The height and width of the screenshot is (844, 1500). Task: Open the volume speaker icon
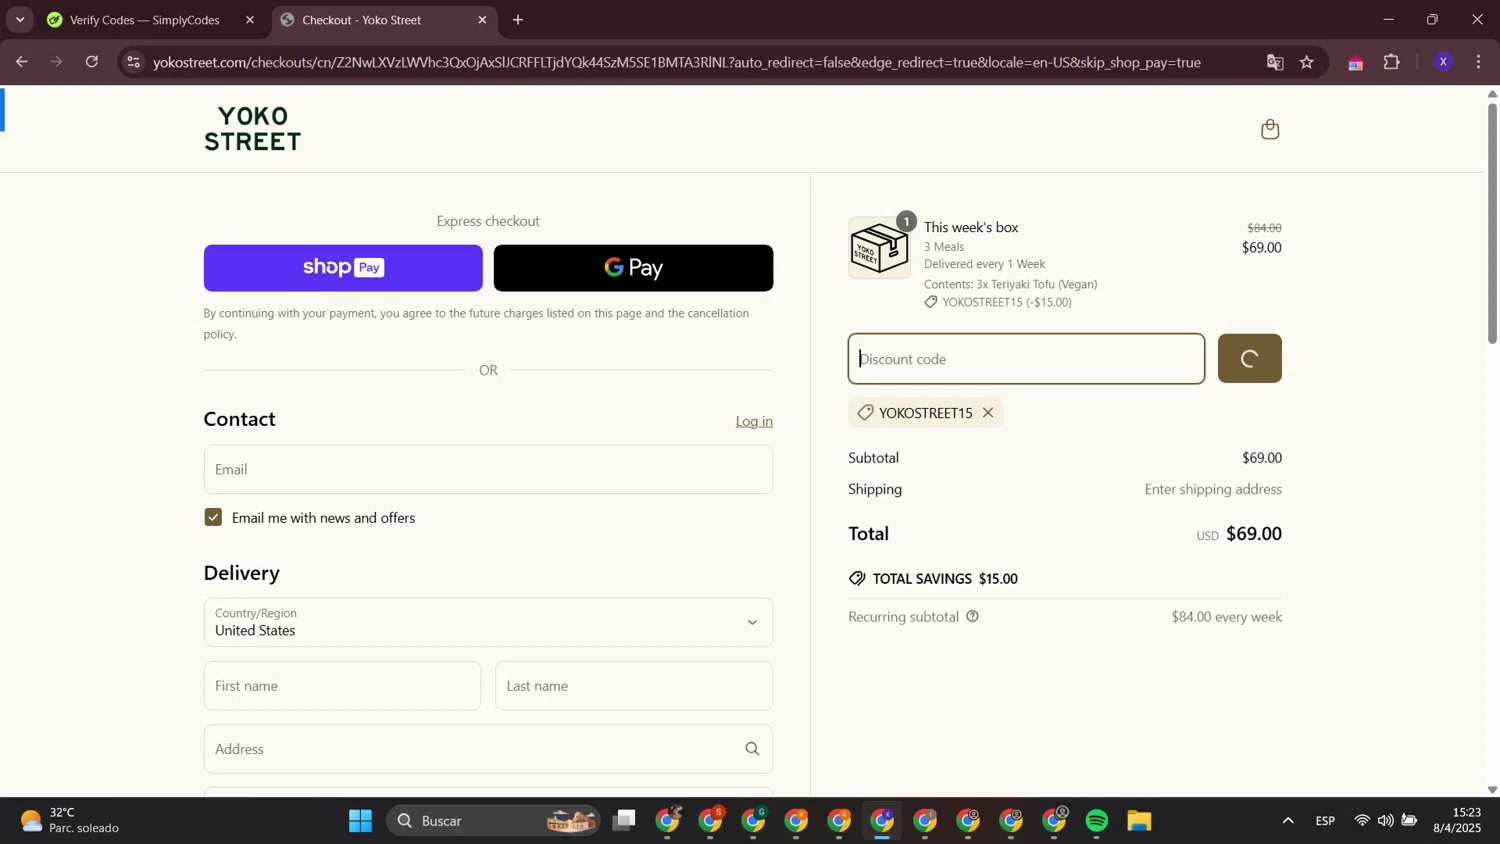1385,821
